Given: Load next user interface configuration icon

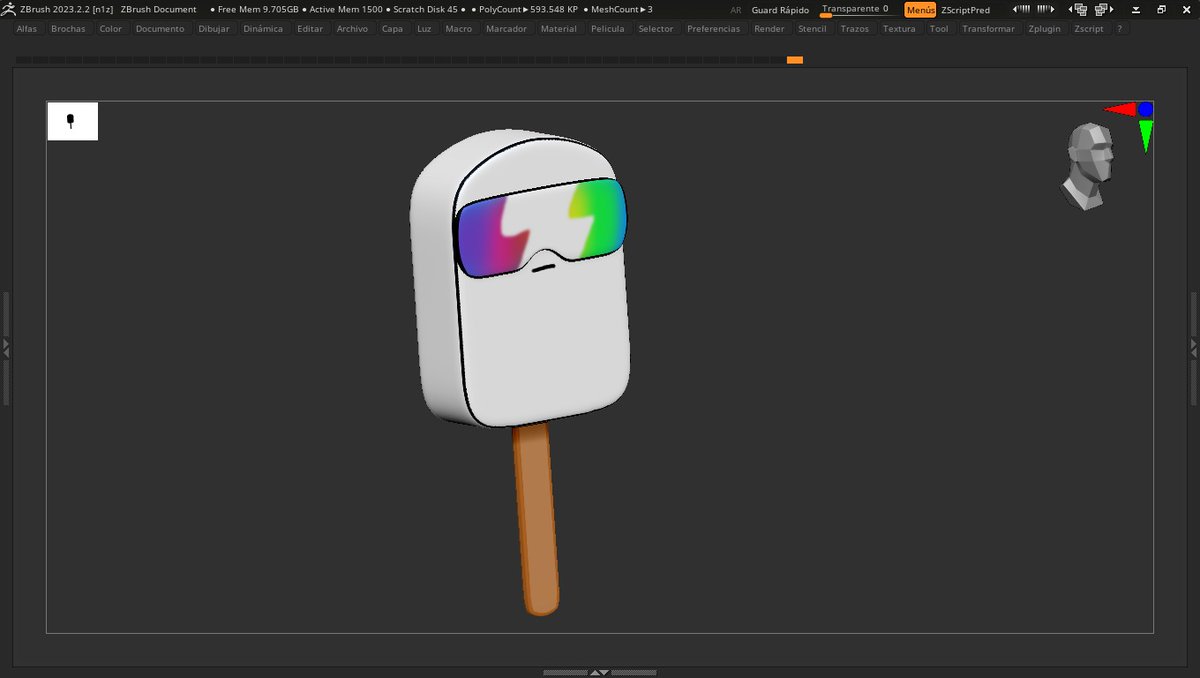Looking at the screenshot, I should pyautogui.click(x=1104, y=9).
